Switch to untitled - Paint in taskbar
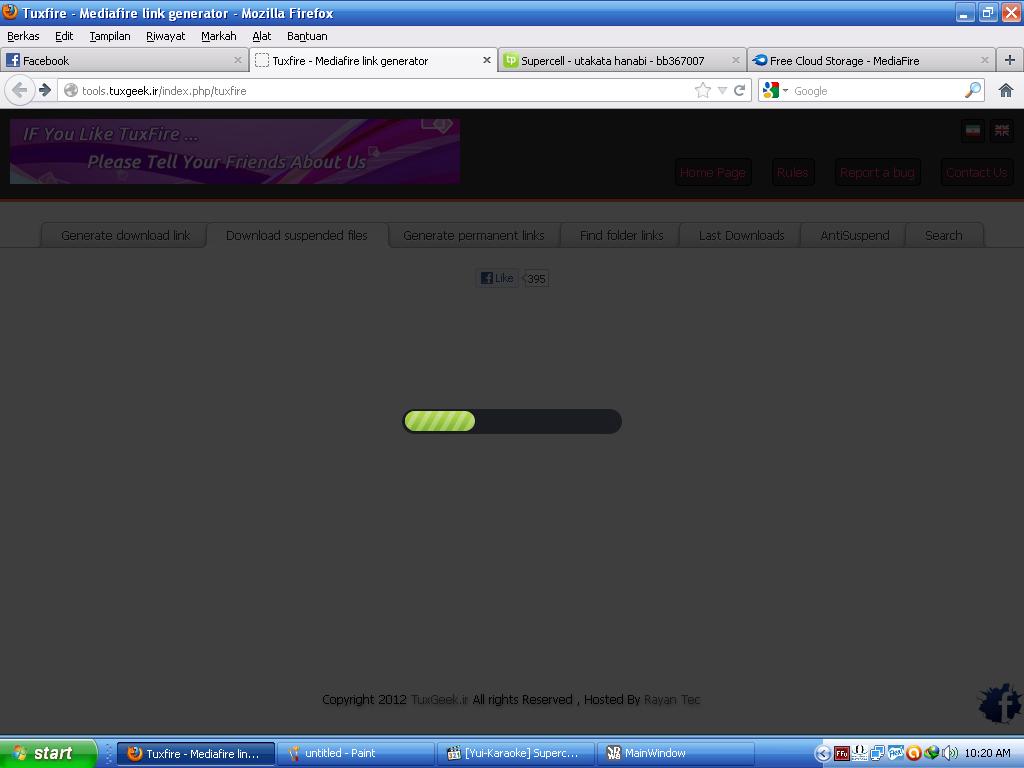The width and height of the screenshot is (1024, 768). tap(356, 753)
